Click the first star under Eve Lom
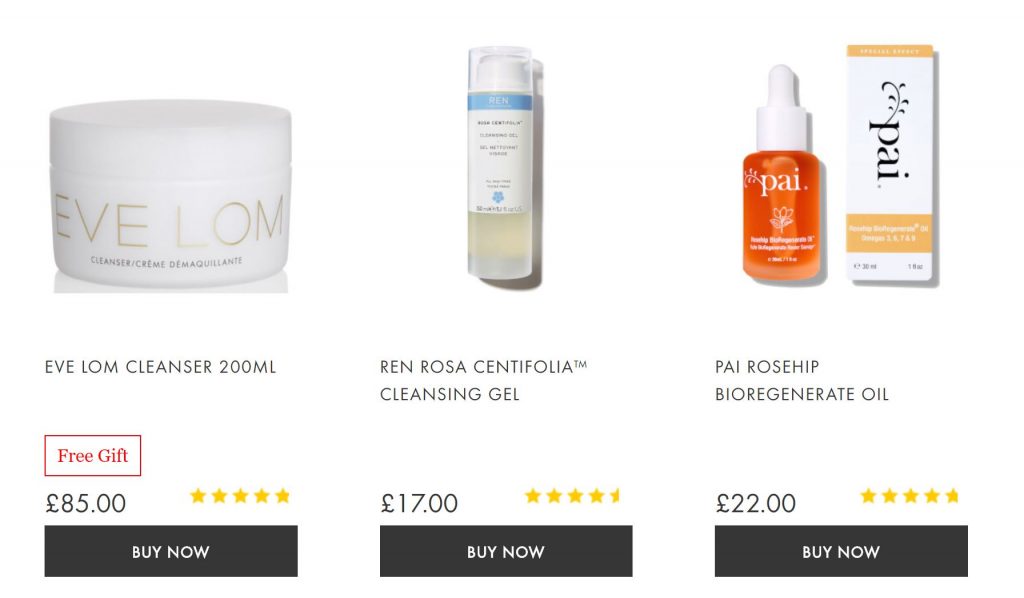 pos(198,496)
